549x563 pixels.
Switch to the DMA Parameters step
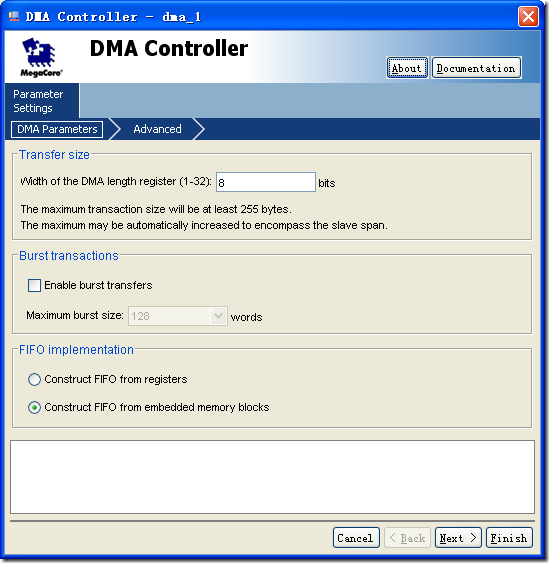[57, 129]
